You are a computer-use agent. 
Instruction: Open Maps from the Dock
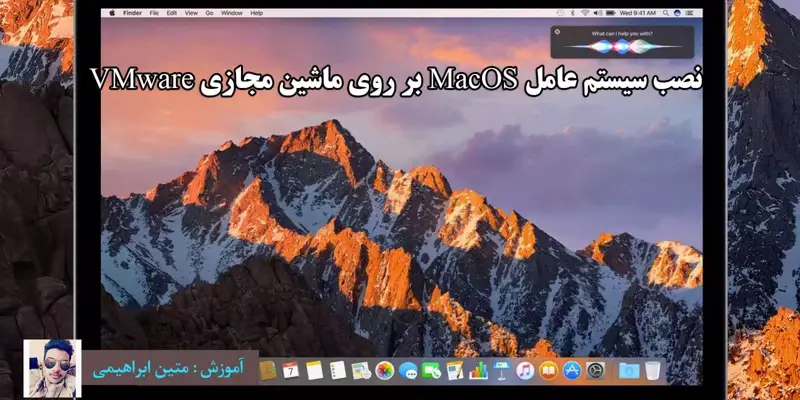point(361,370)
